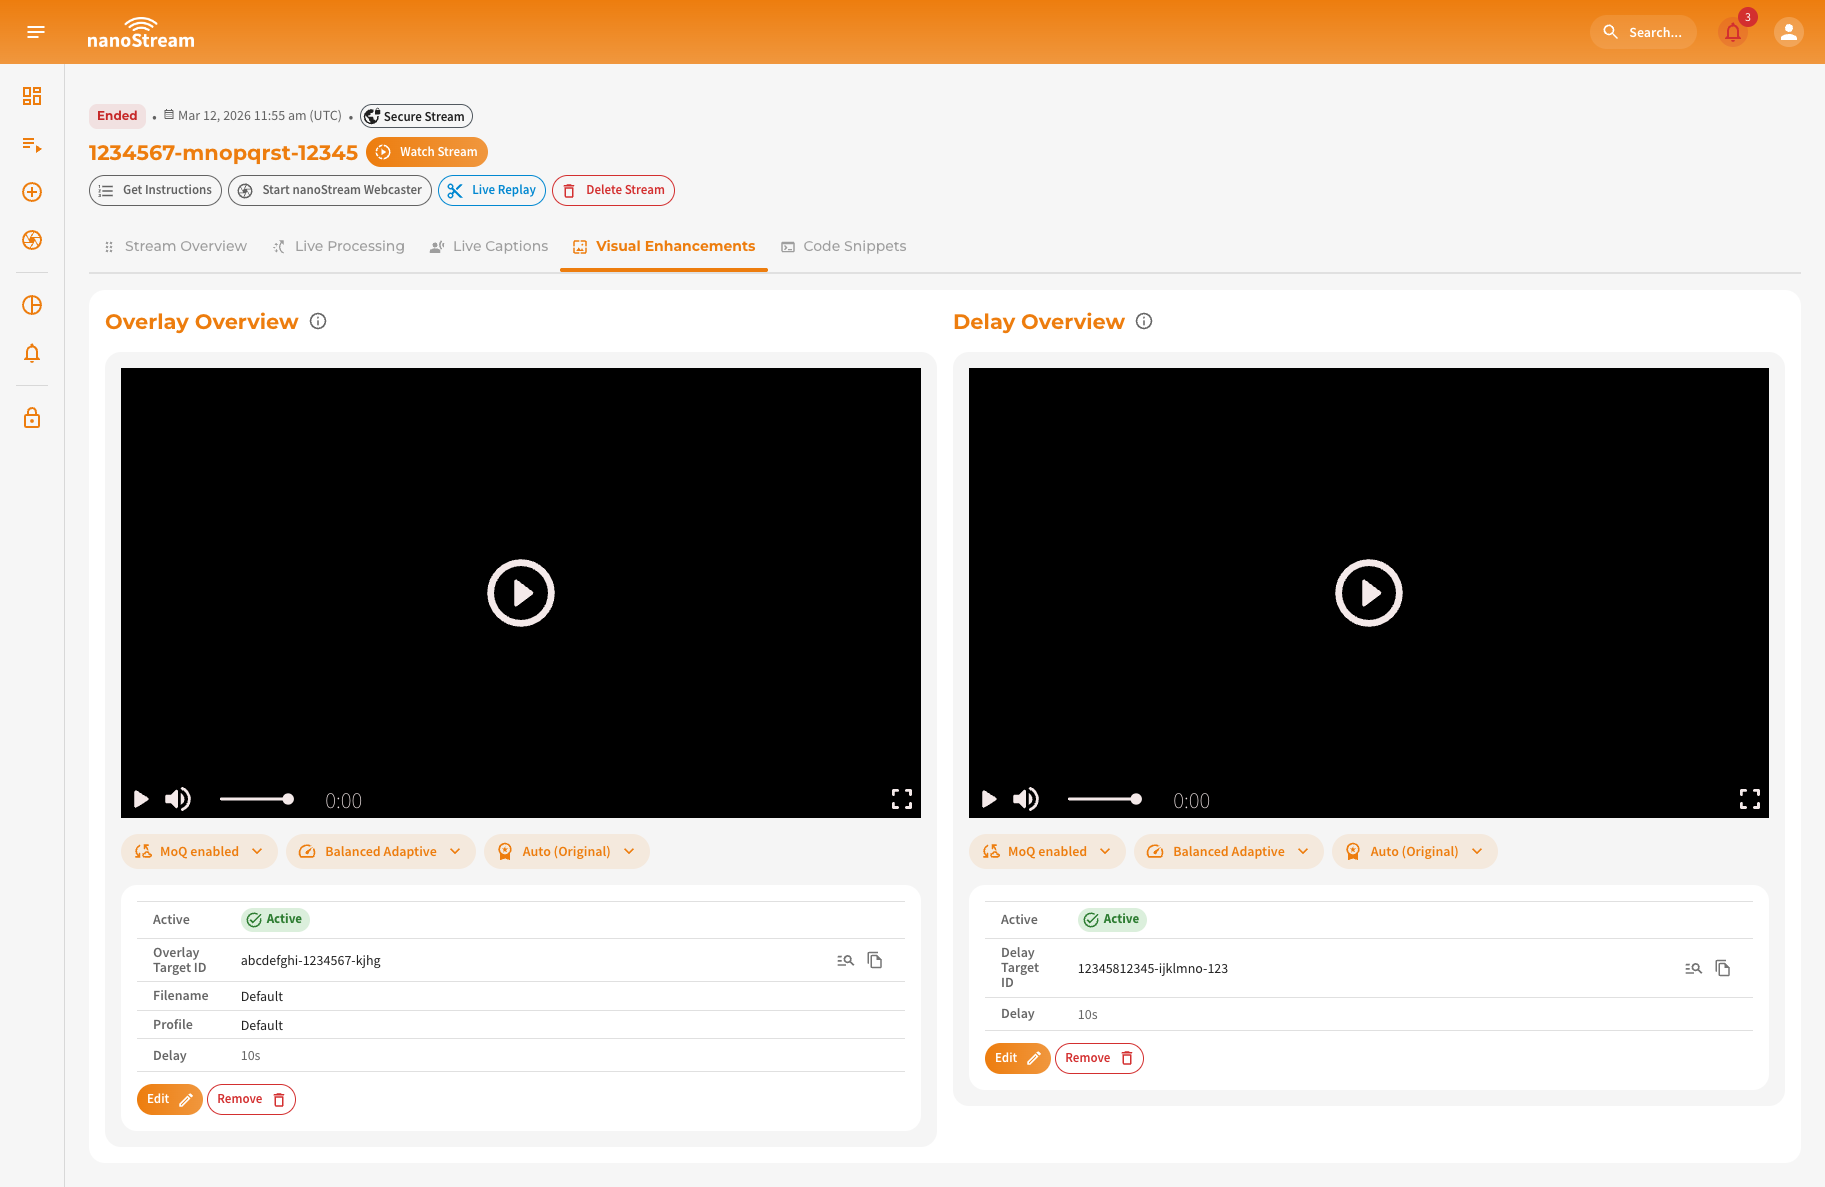Copy the Overlay Target ID using copy icon
Viewport: 1825px width, 1187px height.
pos(875,959)
